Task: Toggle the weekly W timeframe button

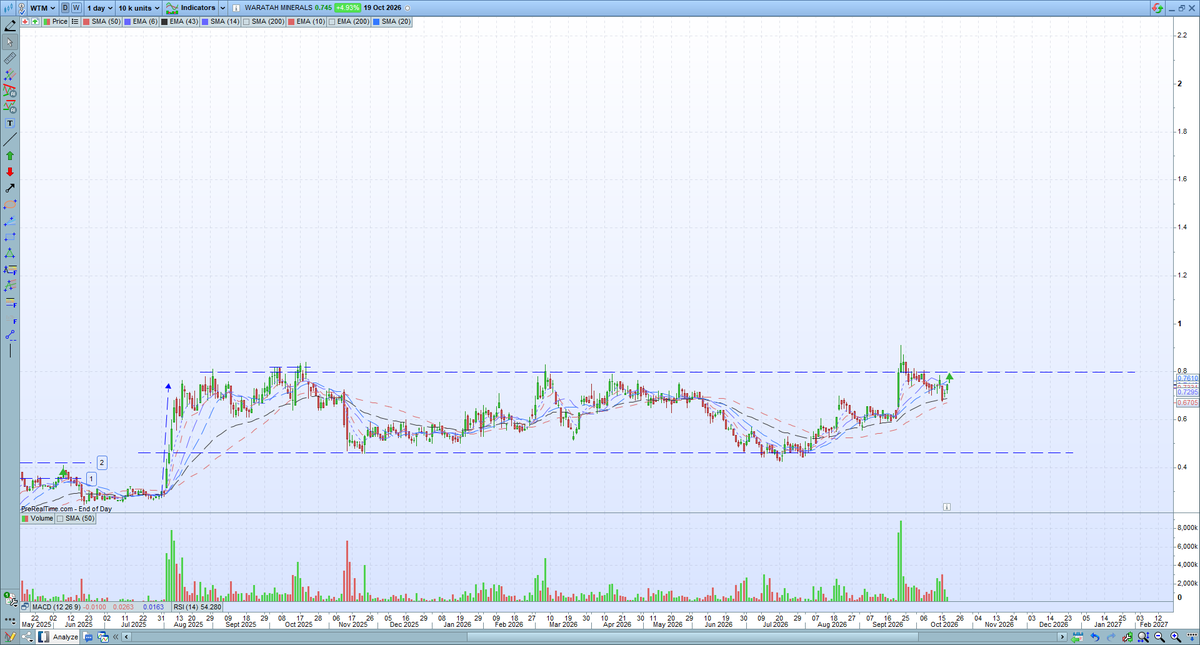Action: click(76, 7)
